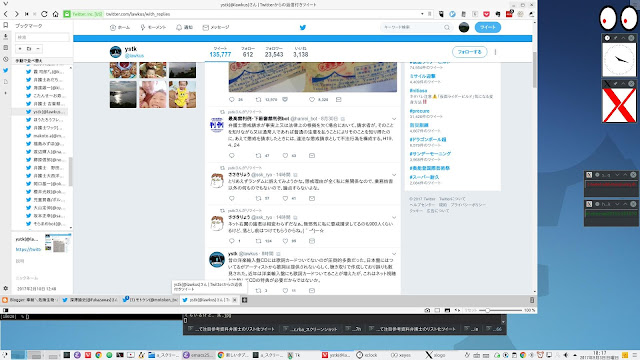The image size is (640, 360).
Task: Switch to the Fukazawa Twitter browser tab
Action: [90, 300]
